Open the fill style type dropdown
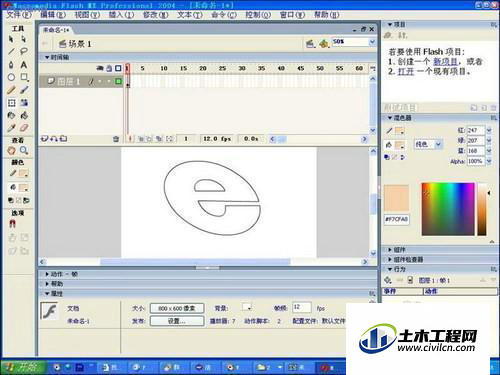Image resolution: width=500 pixels, height=375 pixels. 439,144
